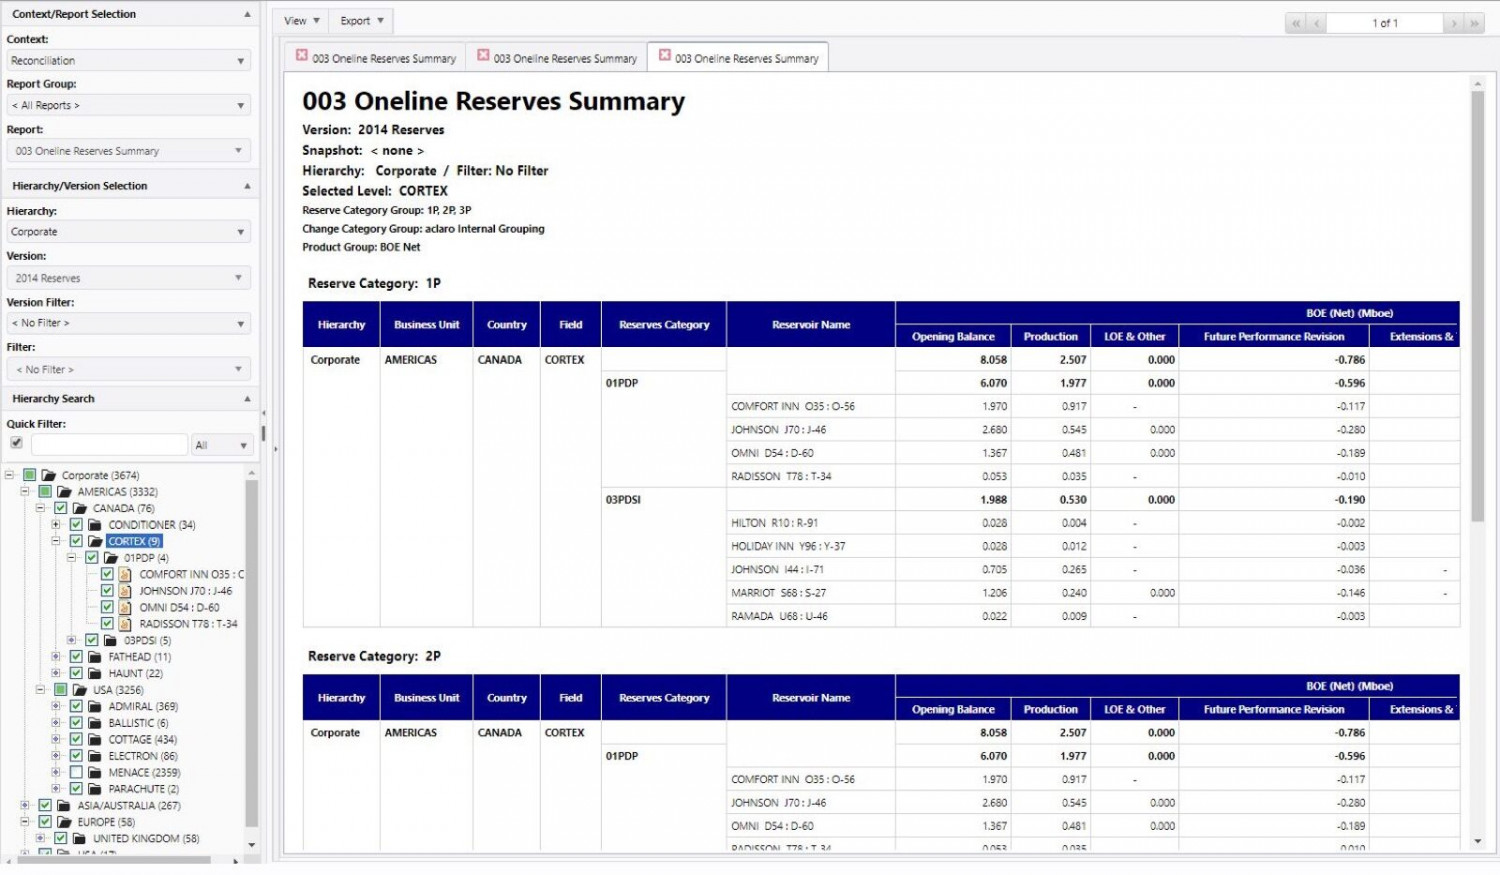
Task: Expand the 03PDSI (5) tree node
Action: (x=71, y=640)
